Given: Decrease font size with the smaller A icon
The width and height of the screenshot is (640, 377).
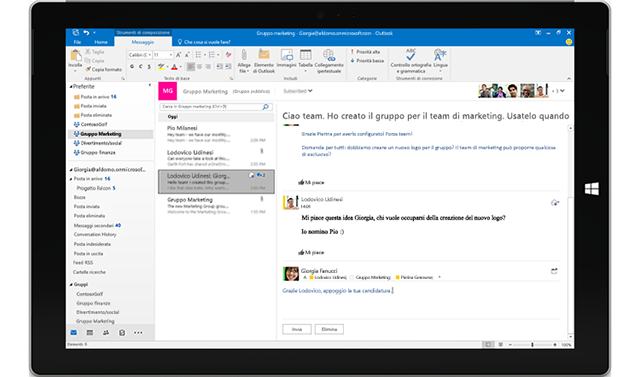Looking at the screenshot, I should click(x=187, y=55).
